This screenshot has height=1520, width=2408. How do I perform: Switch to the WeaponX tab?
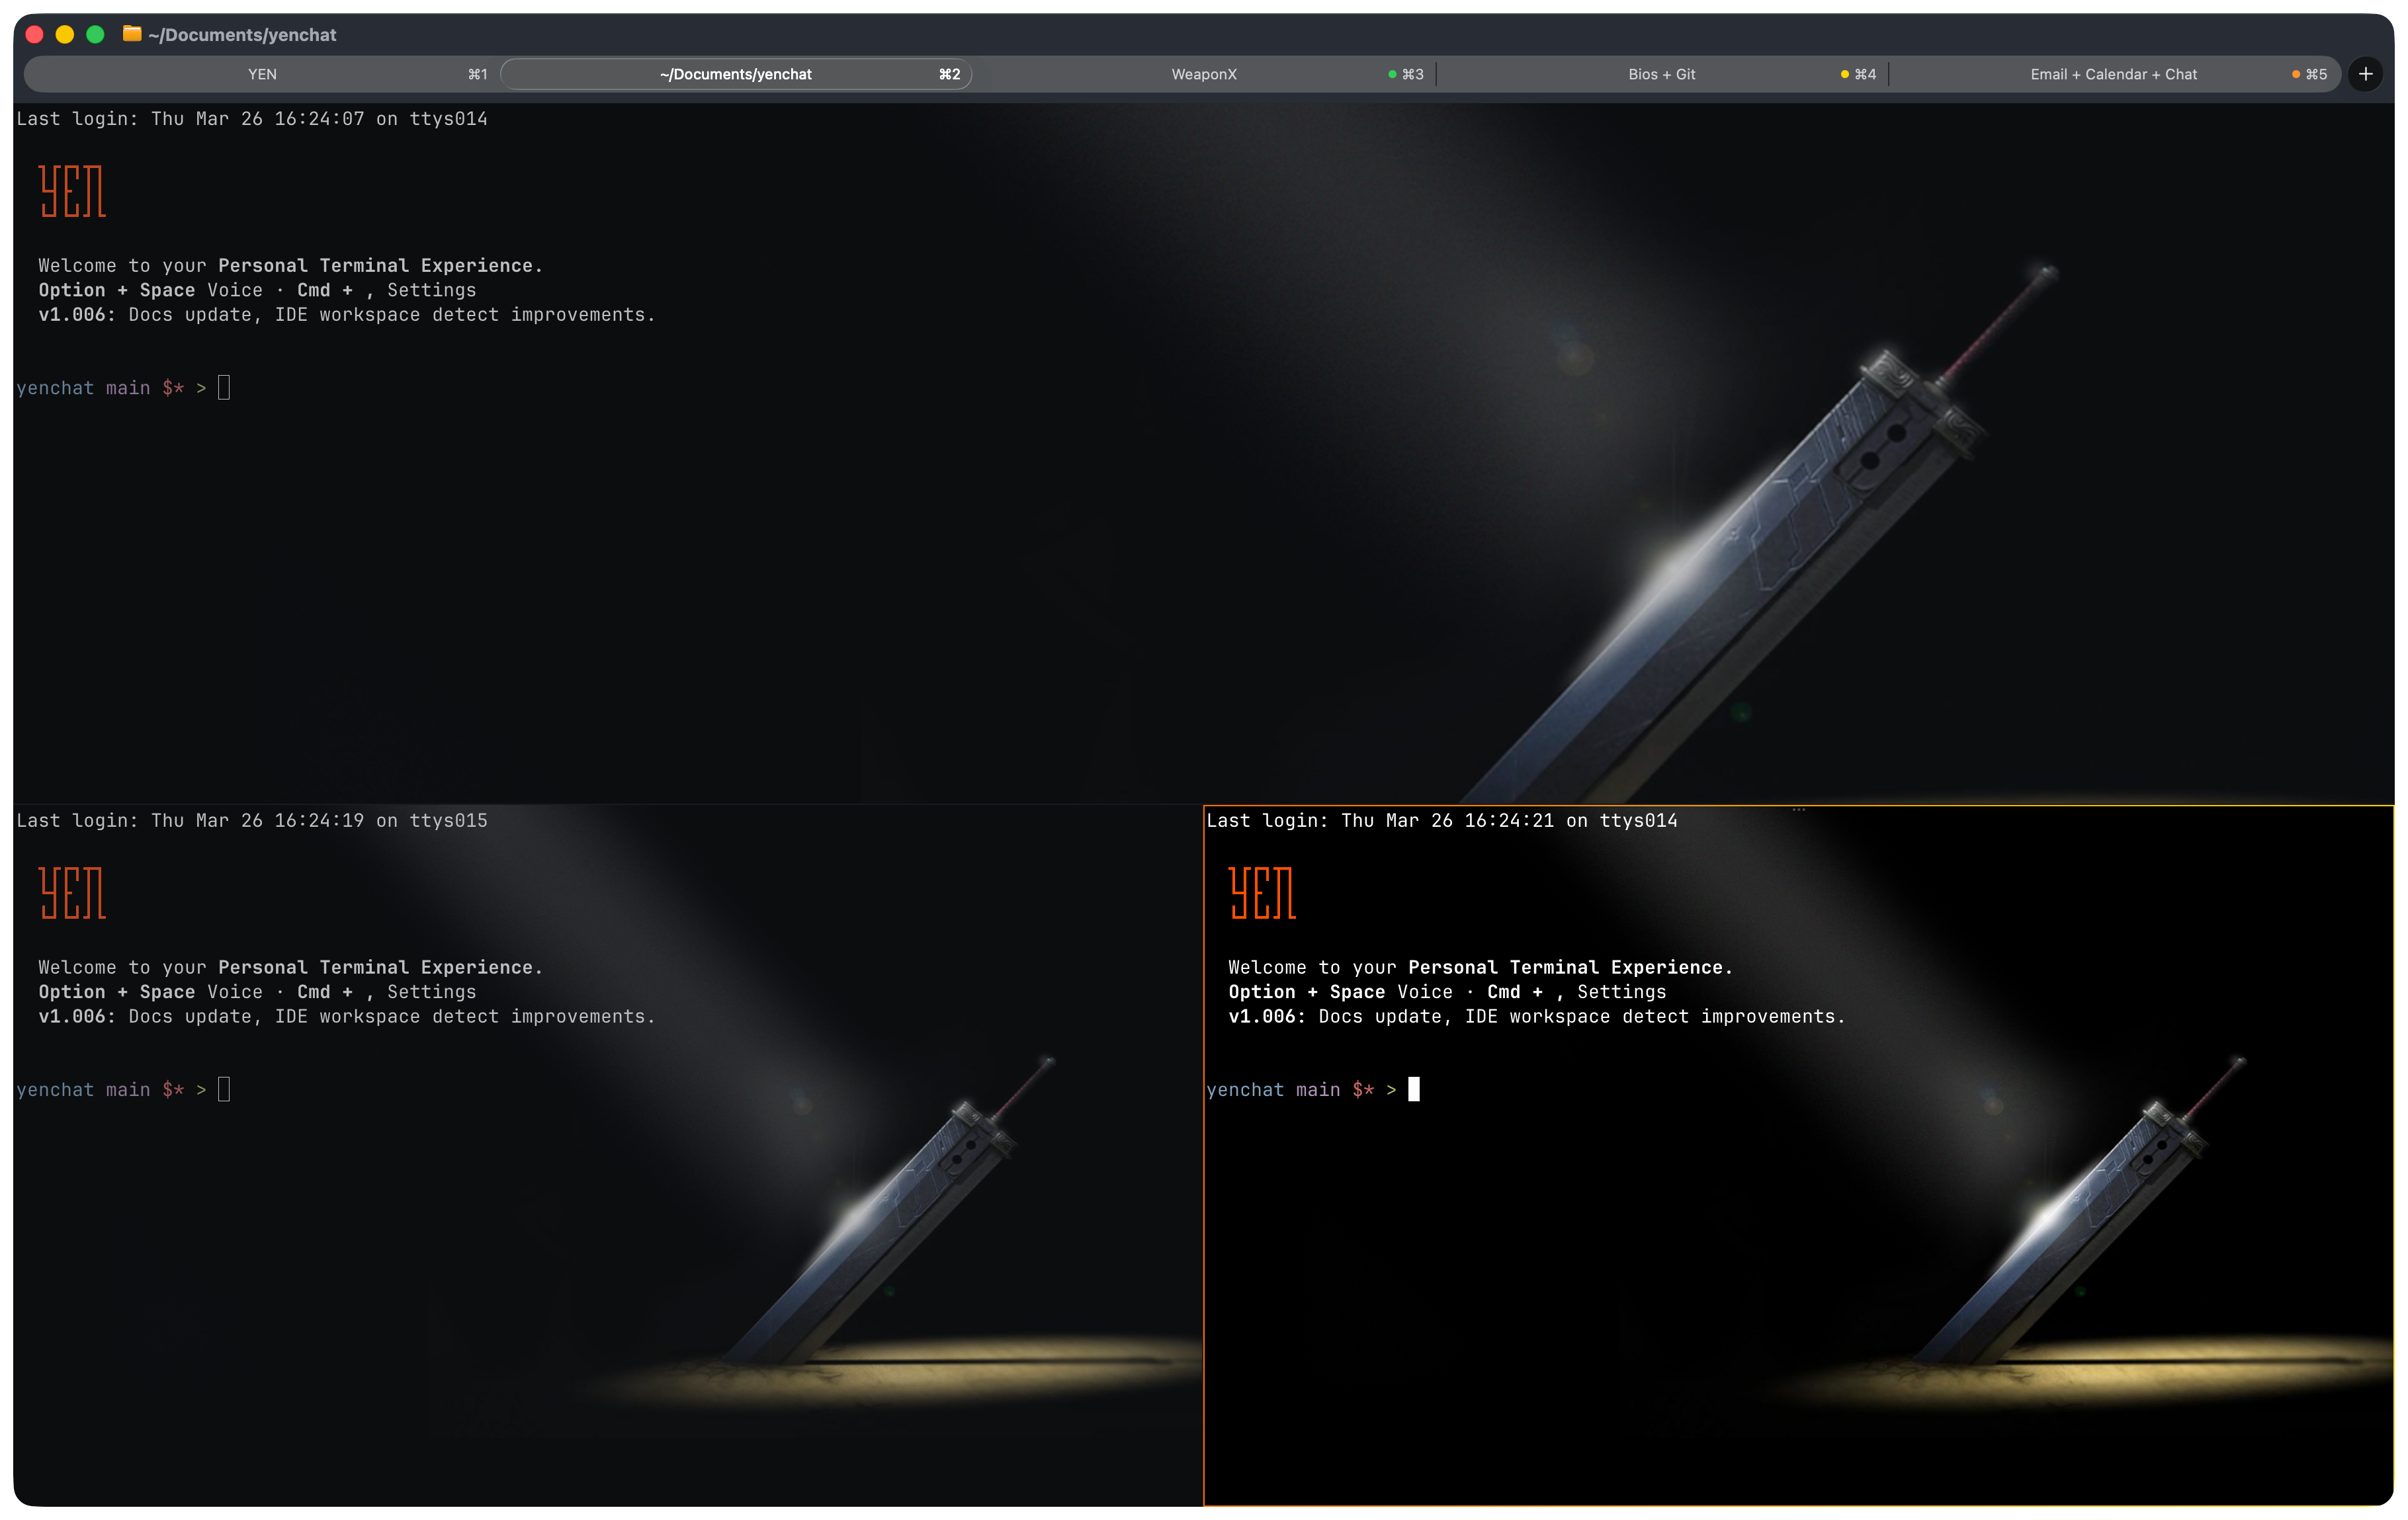point(1204,74)
